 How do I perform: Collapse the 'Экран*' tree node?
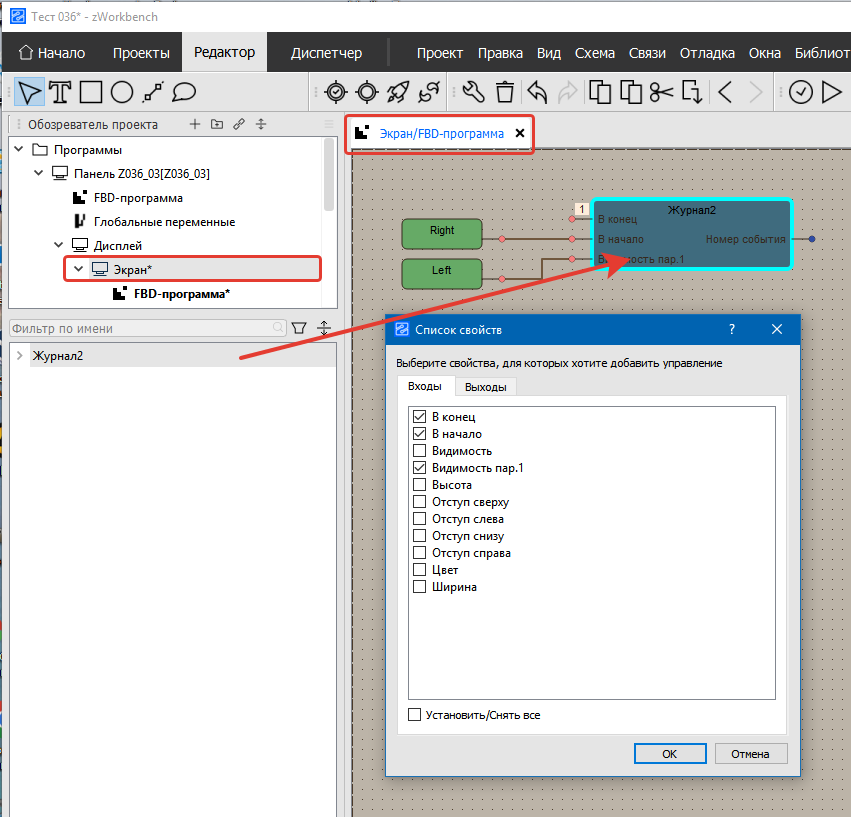(79, 269)
